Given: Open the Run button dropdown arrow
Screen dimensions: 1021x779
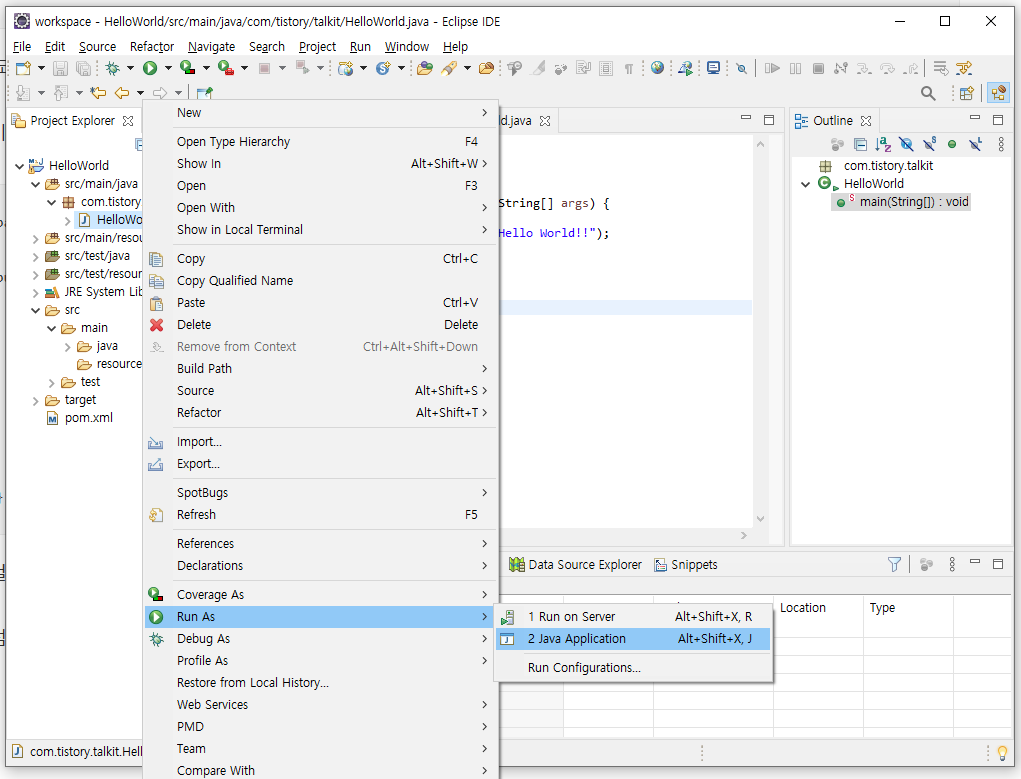Looking at the screenshot, I should [167, 68].
